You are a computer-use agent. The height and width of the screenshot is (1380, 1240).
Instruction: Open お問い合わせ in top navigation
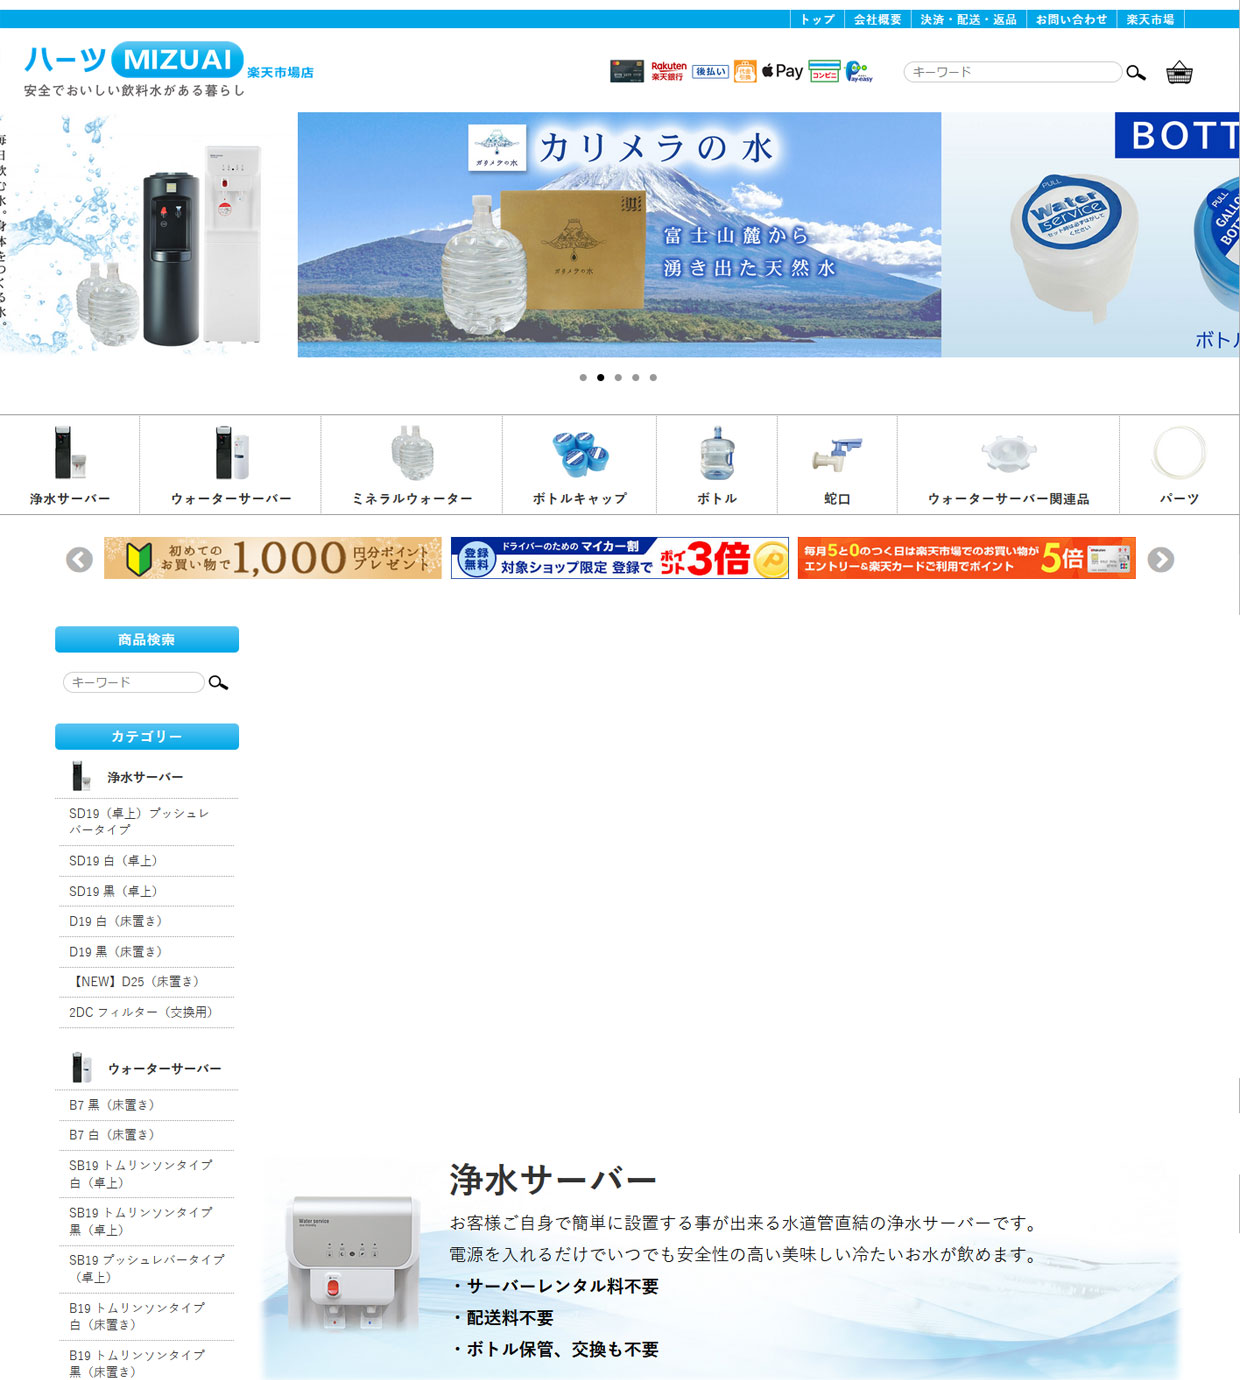click(1071, 19)
